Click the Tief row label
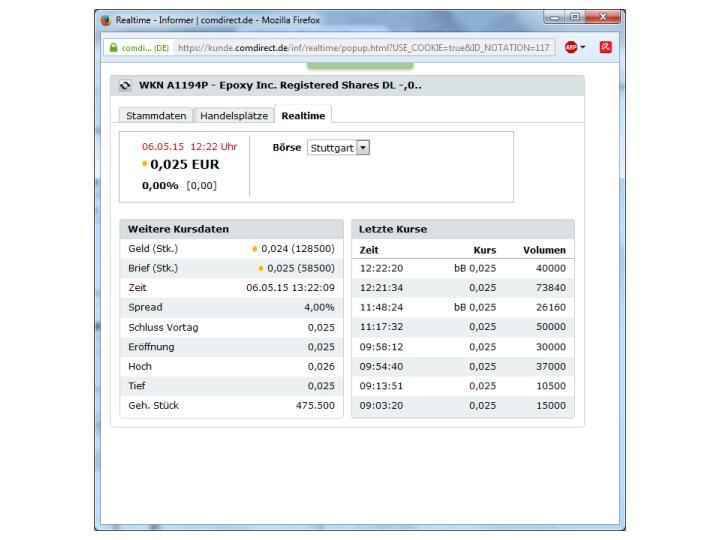This screenshot has width=720, height=540. [x=137, y=386]
